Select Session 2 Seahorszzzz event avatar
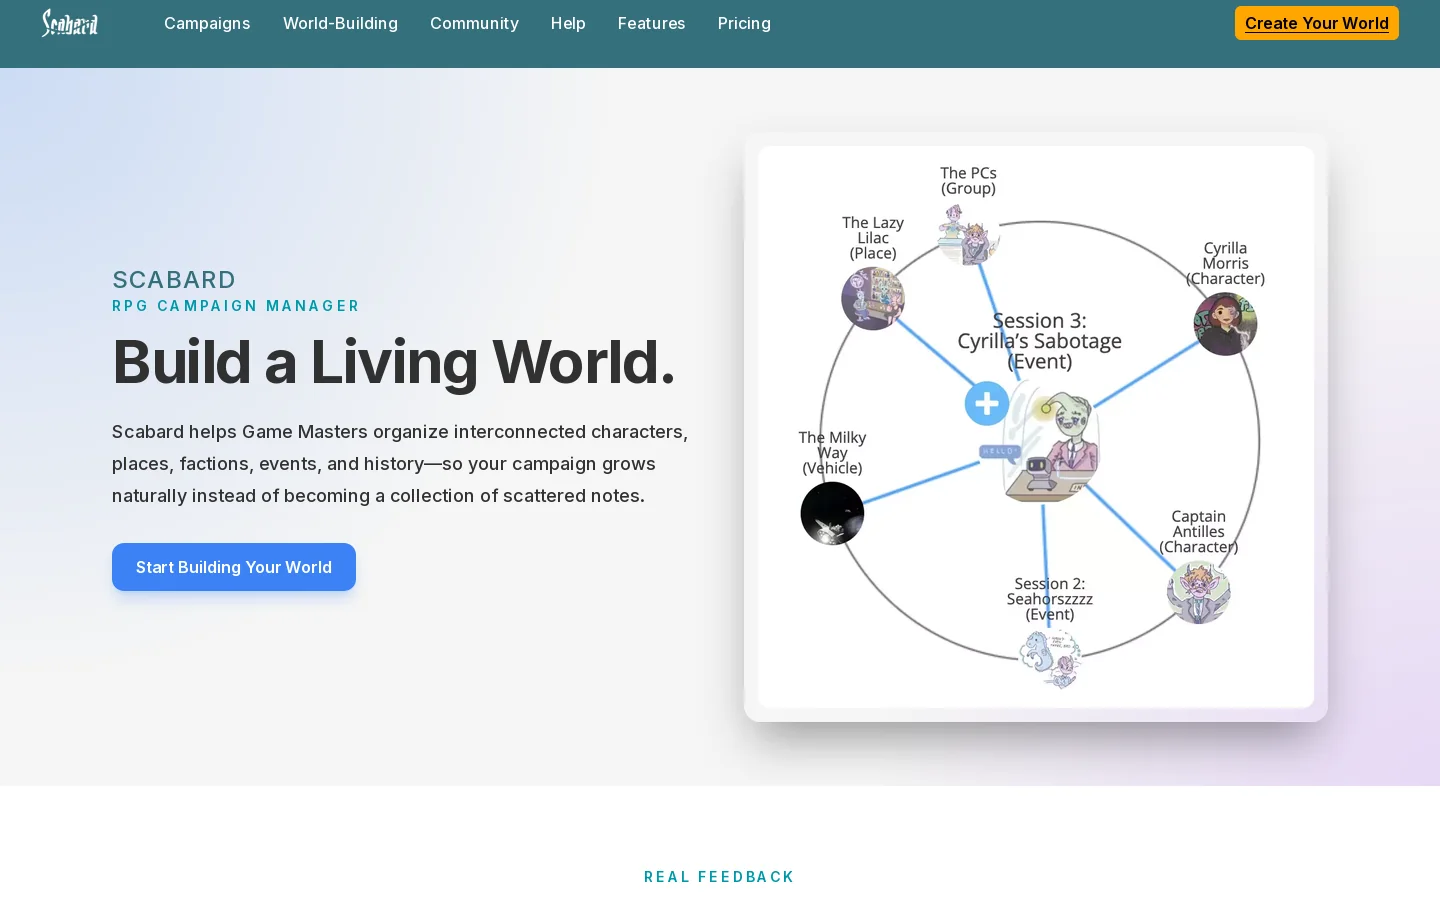This screenshot has height=900, width=1440. pos(1050,658)
